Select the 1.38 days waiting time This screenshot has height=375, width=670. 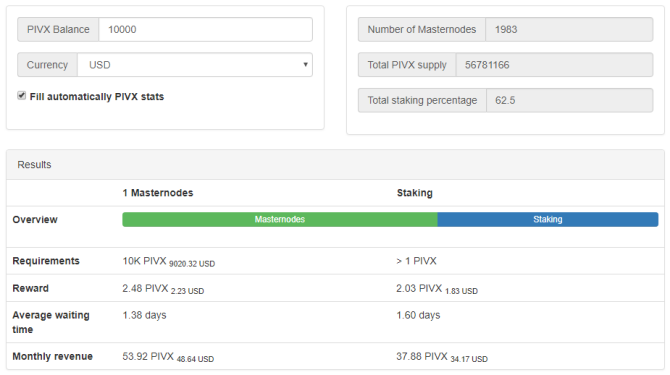pos(144,315)
